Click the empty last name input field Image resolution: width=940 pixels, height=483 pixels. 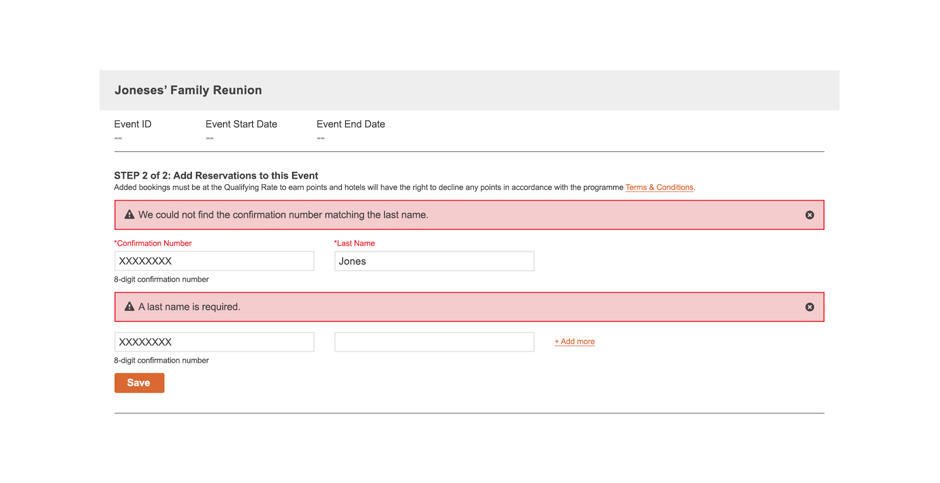434,342
